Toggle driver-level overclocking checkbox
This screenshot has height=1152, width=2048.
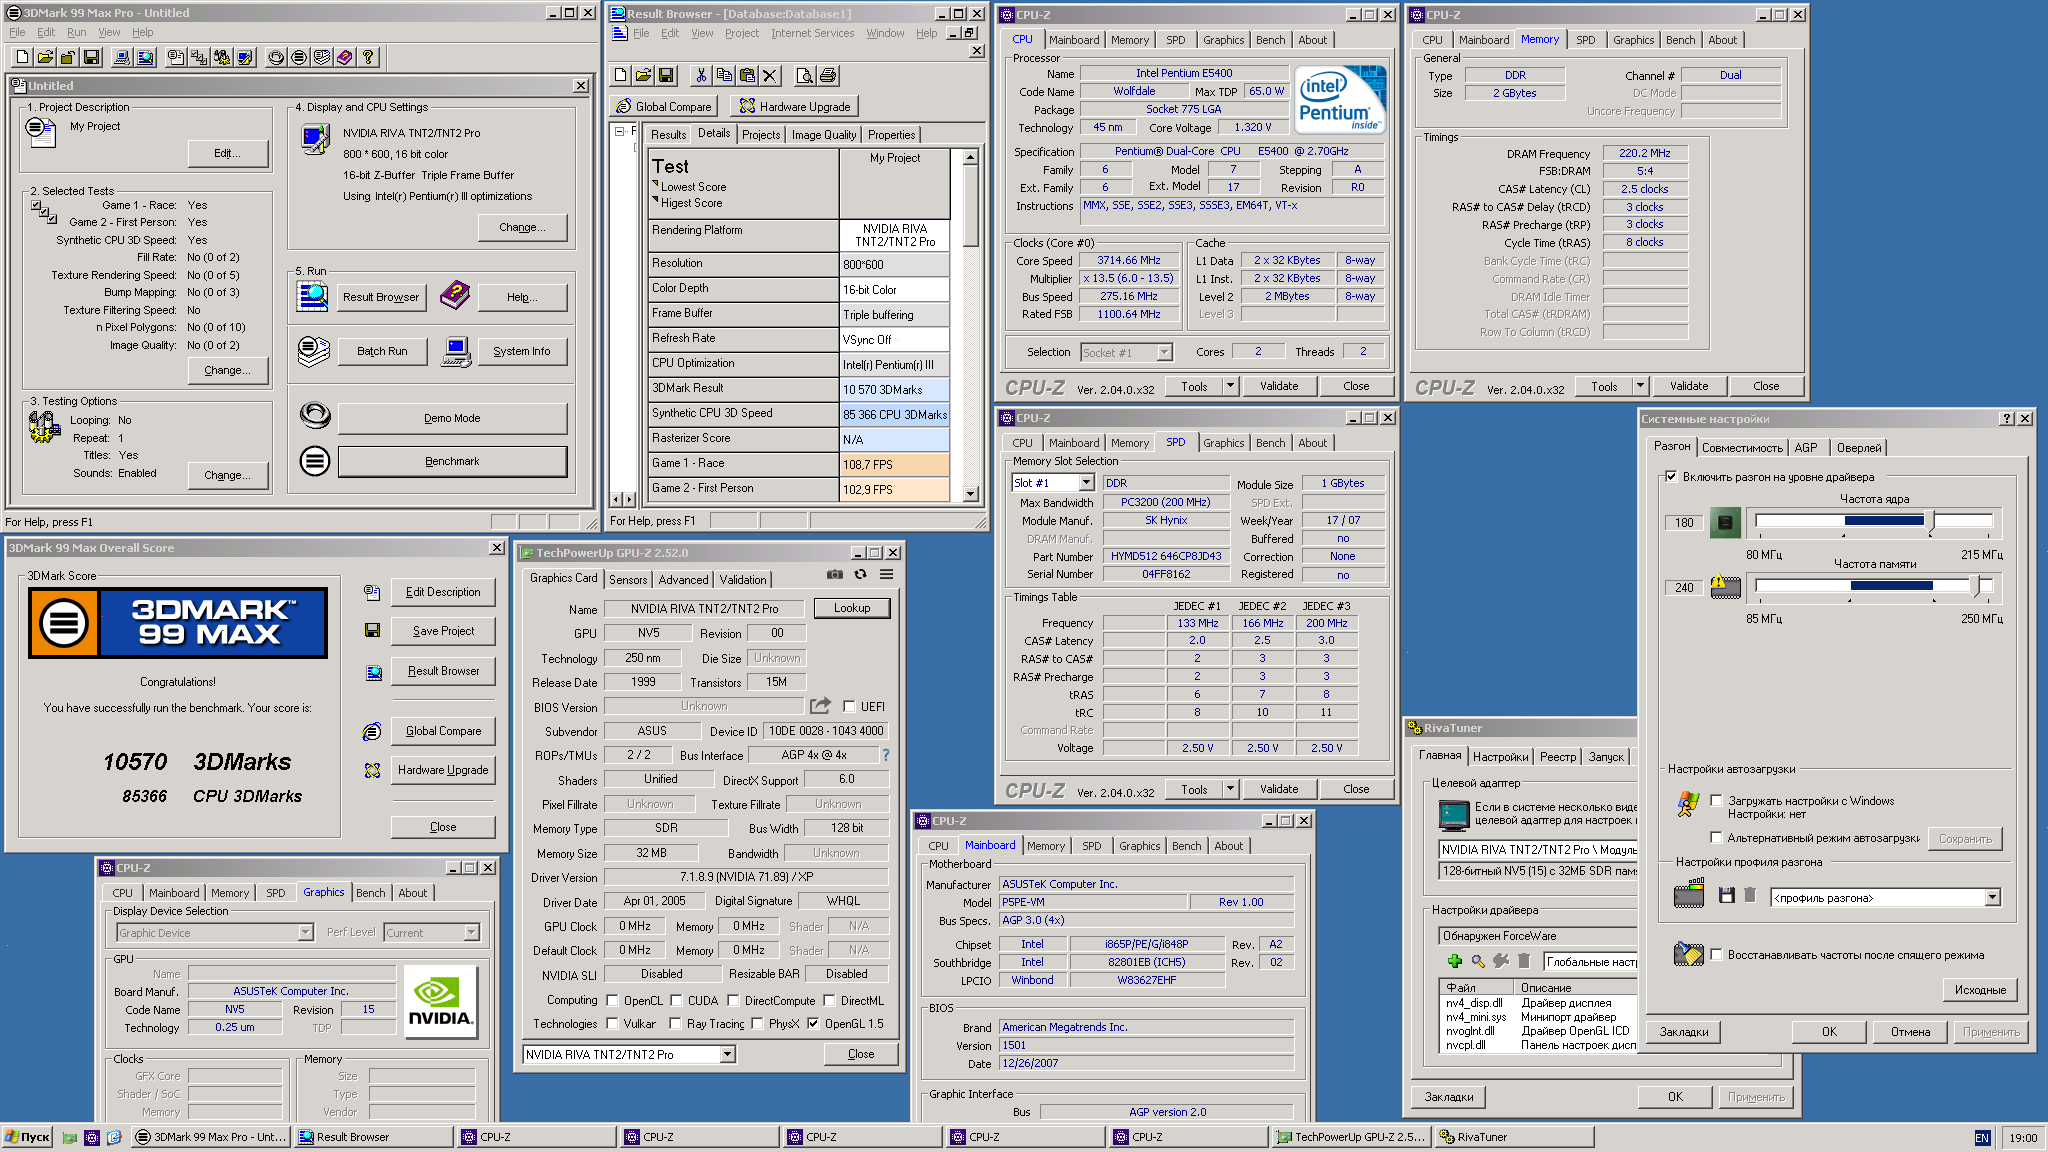point(1671,477)
